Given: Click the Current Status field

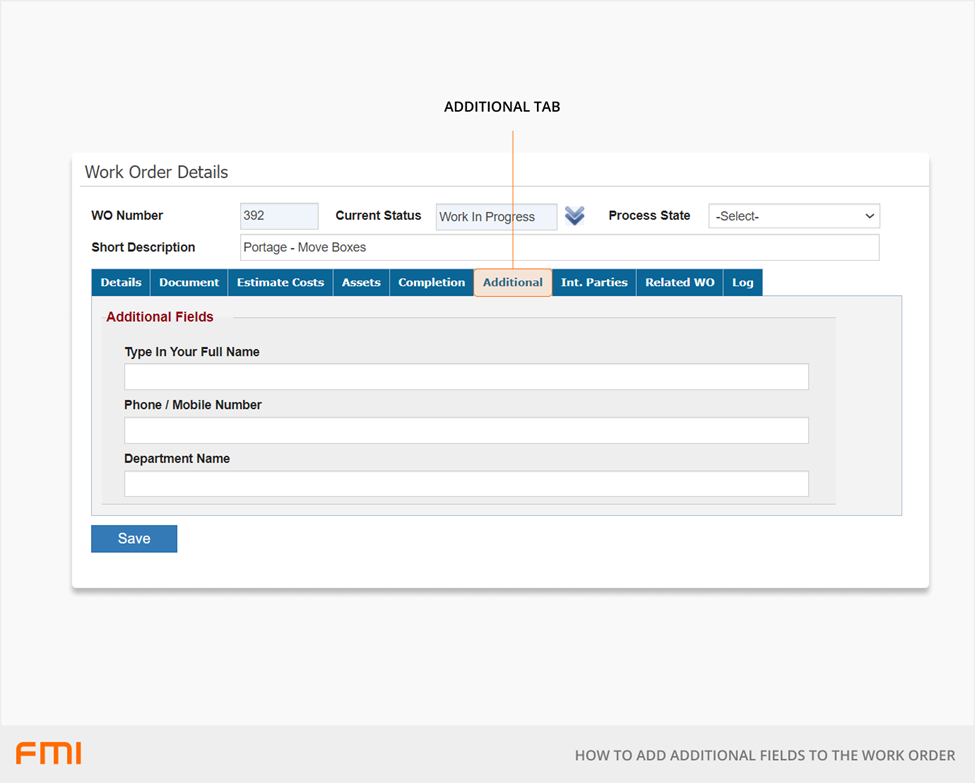Looking at the screenshot, I should tap(496, 217).
